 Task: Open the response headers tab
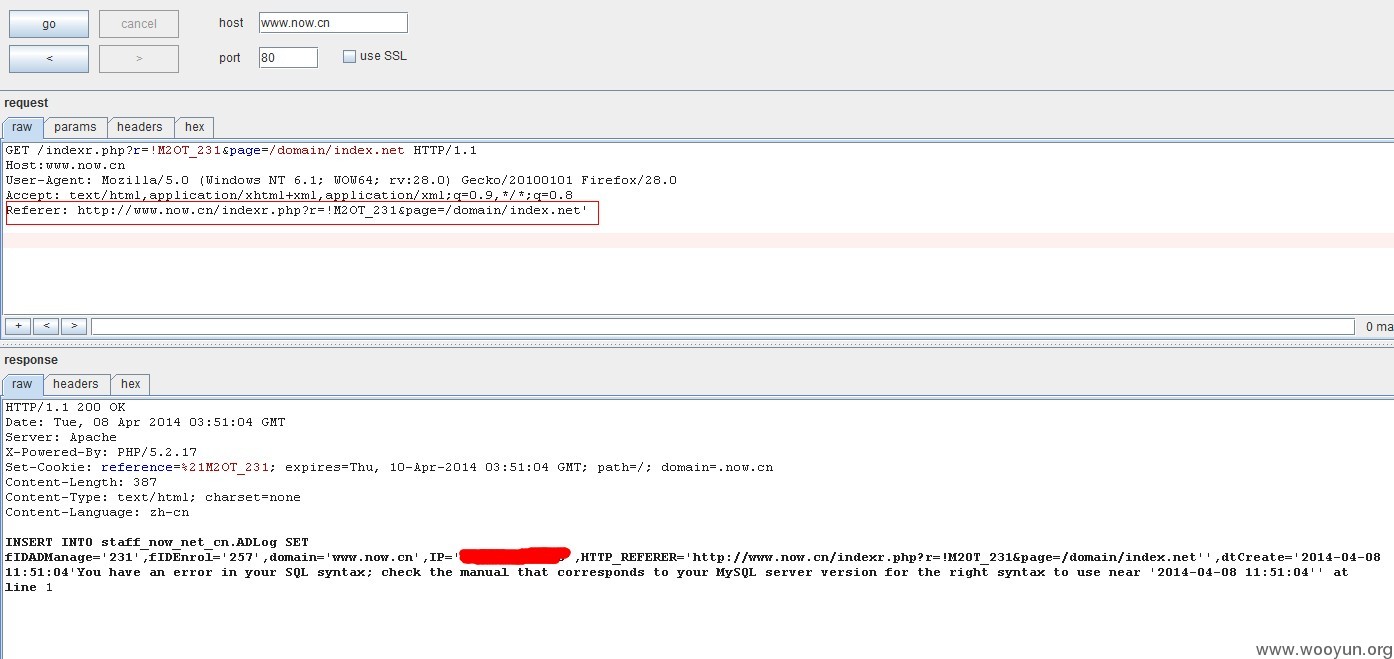pos(76,384)
